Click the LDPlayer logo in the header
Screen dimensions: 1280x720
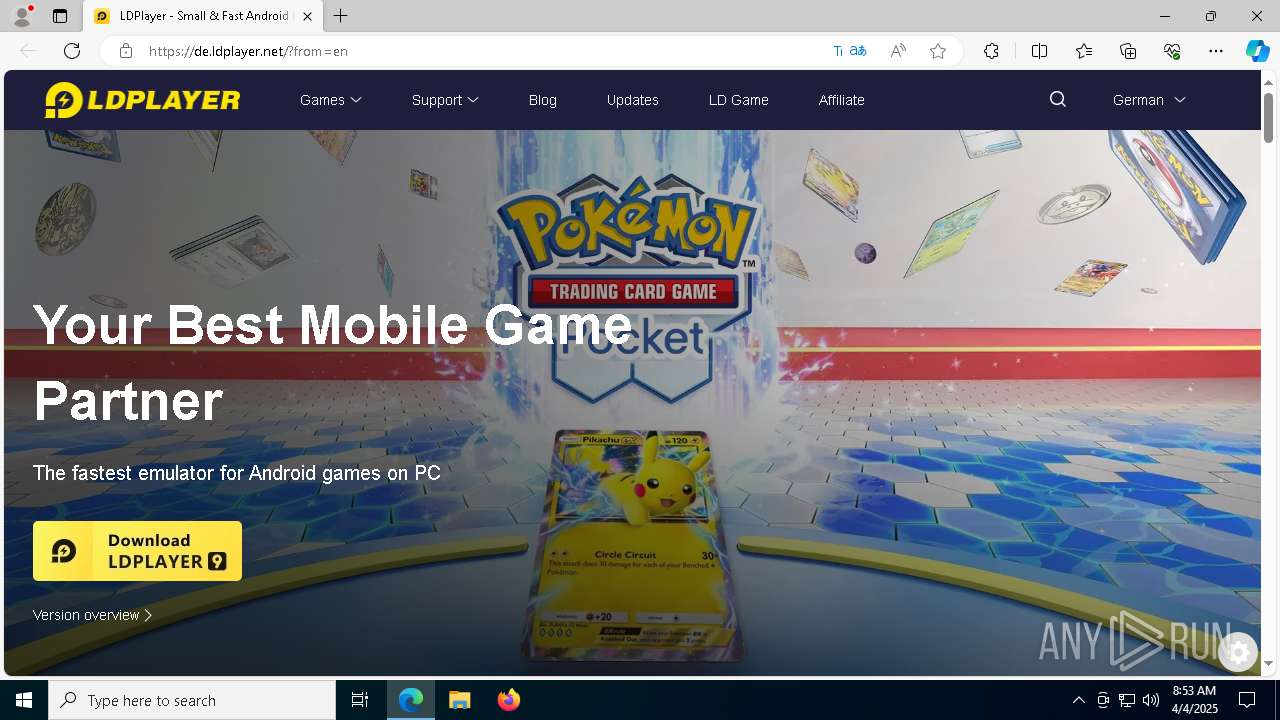point(143,100)
